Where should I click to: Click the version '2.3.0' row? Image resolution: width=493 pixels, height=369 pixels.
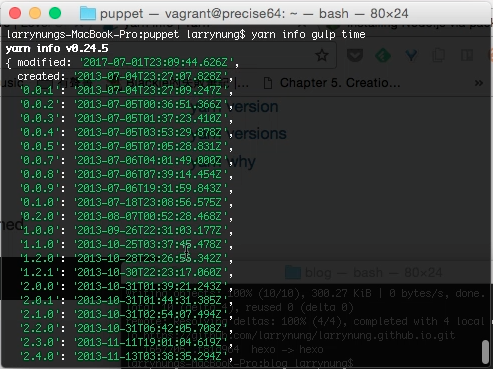coord(126,342)
